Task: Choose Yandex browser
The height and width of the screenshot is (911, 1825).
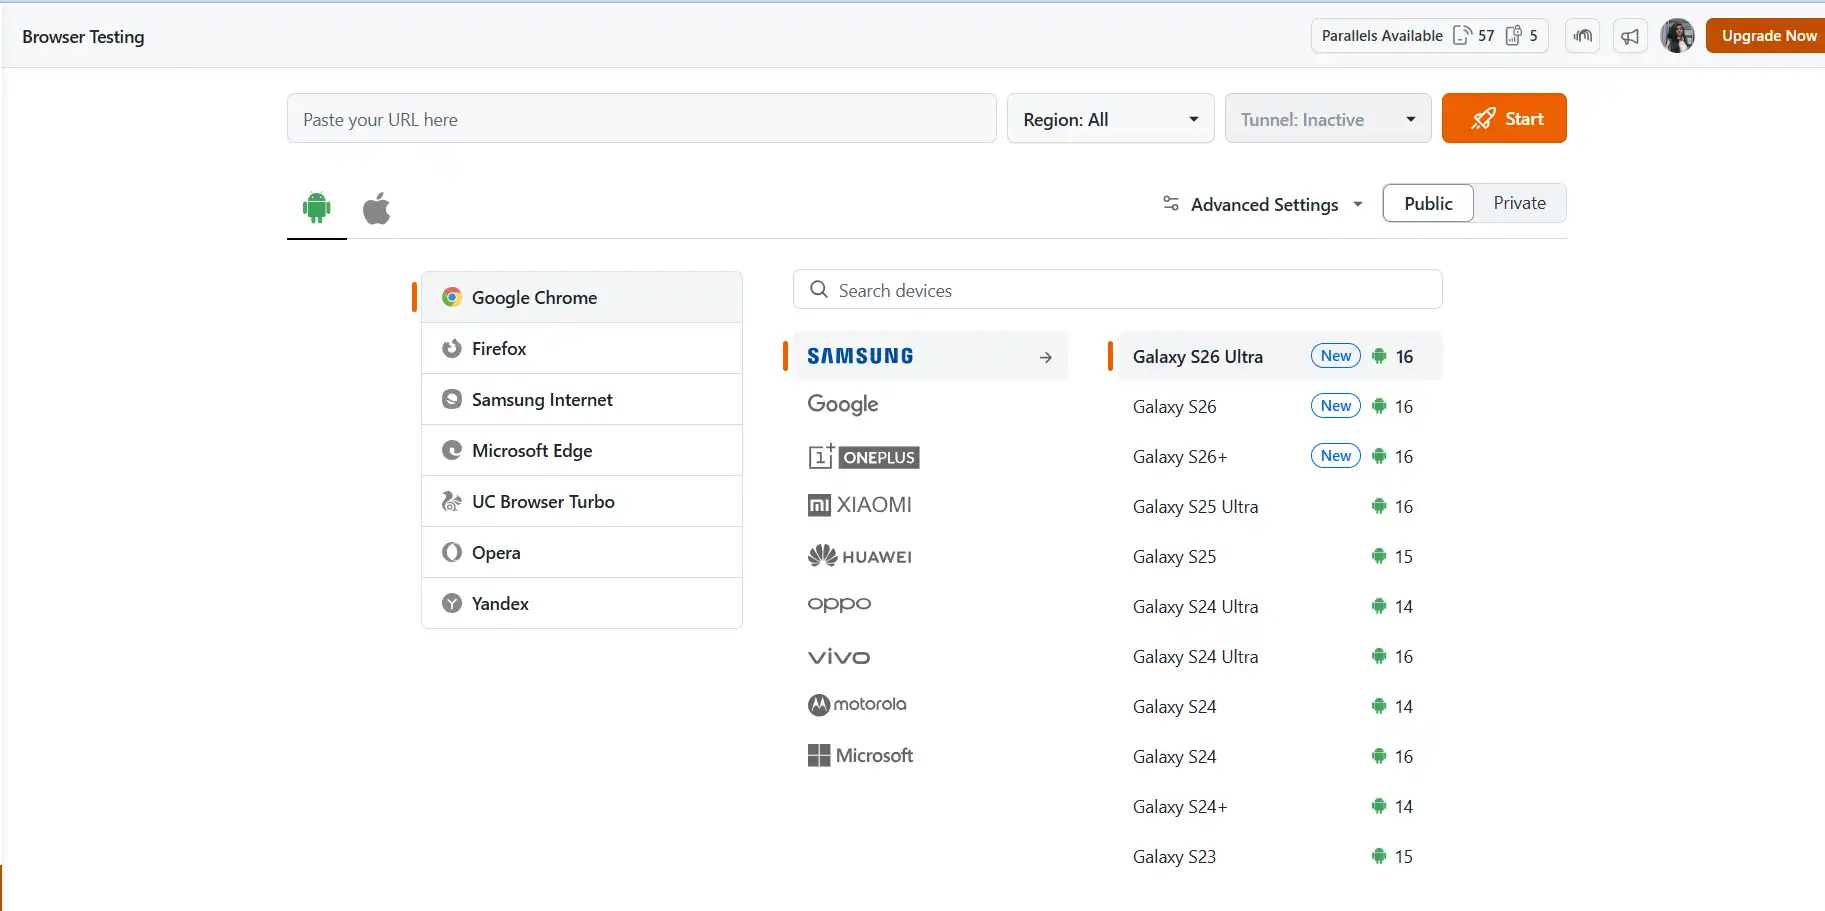Action: pos(582,603)
